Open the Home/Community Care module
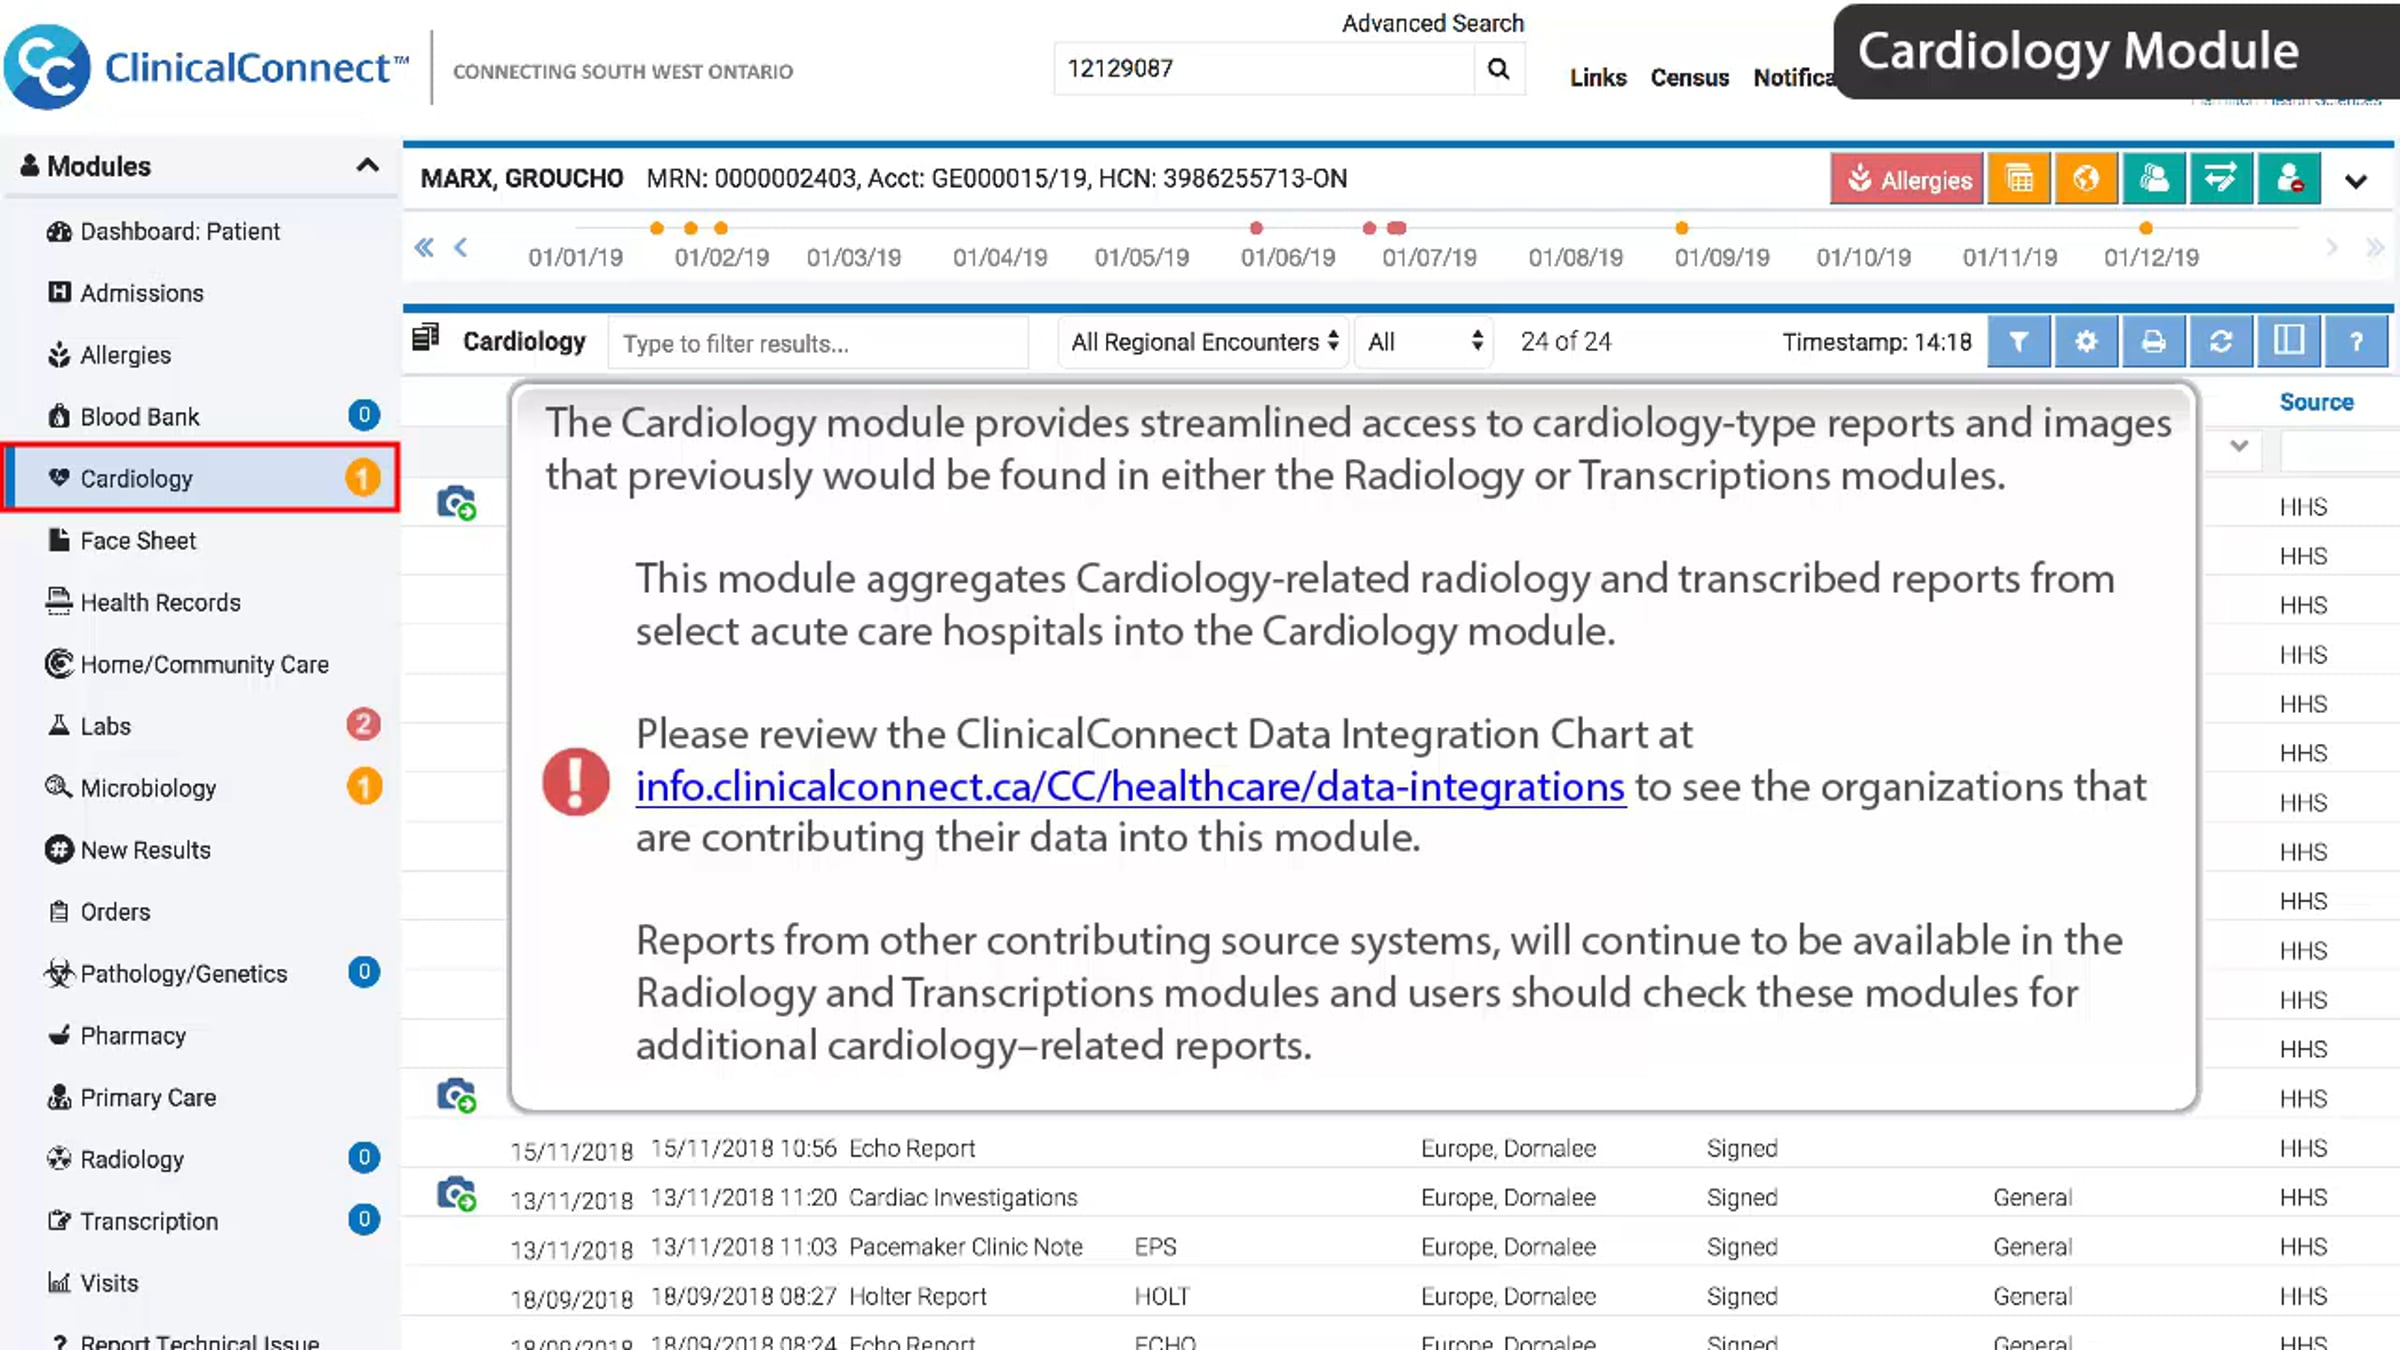 (200, 665)
